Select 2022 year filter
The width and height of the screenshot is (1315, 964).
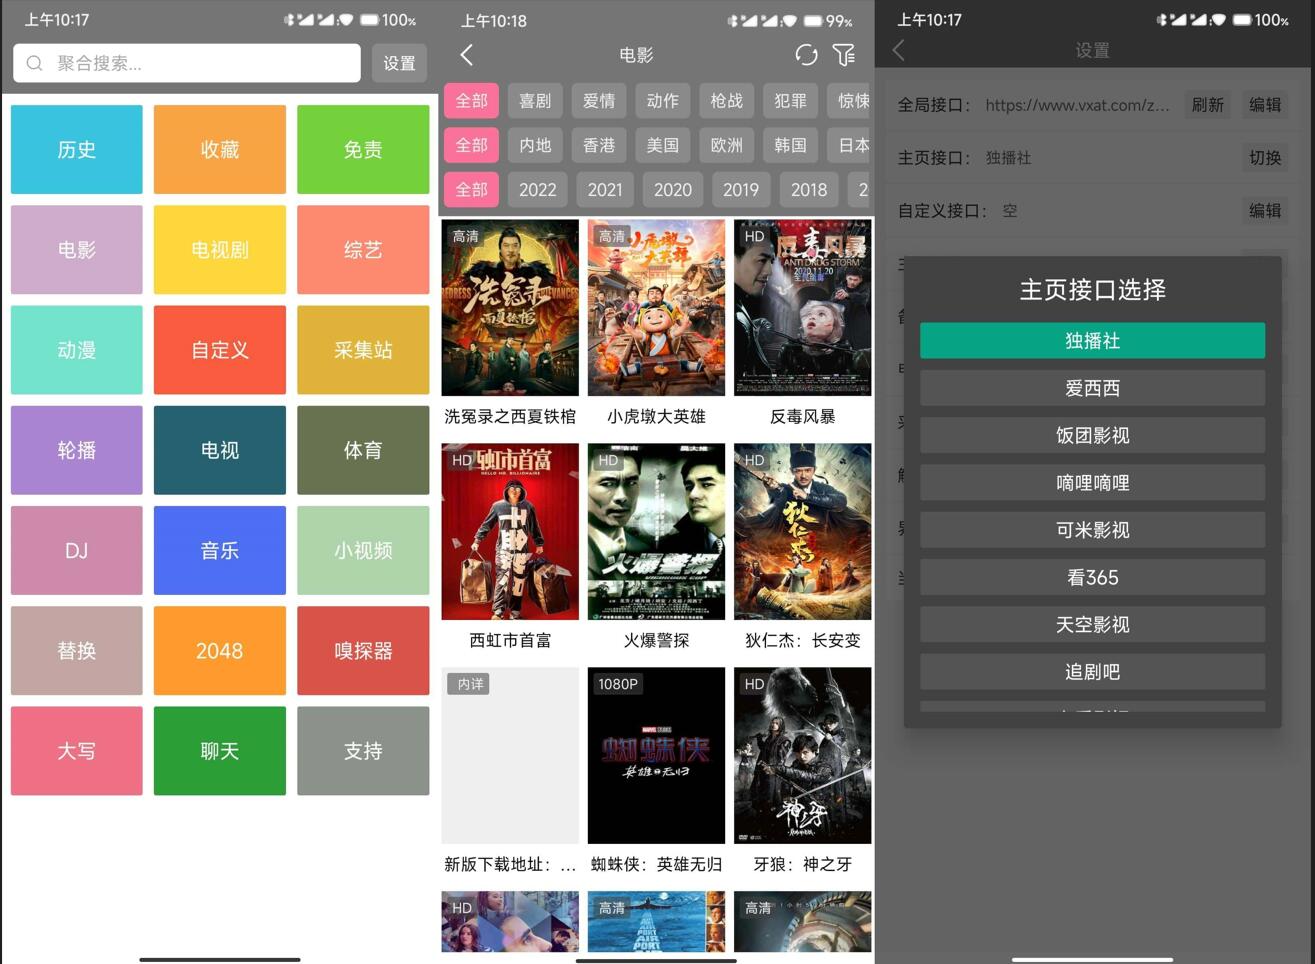tap(537, 189)
